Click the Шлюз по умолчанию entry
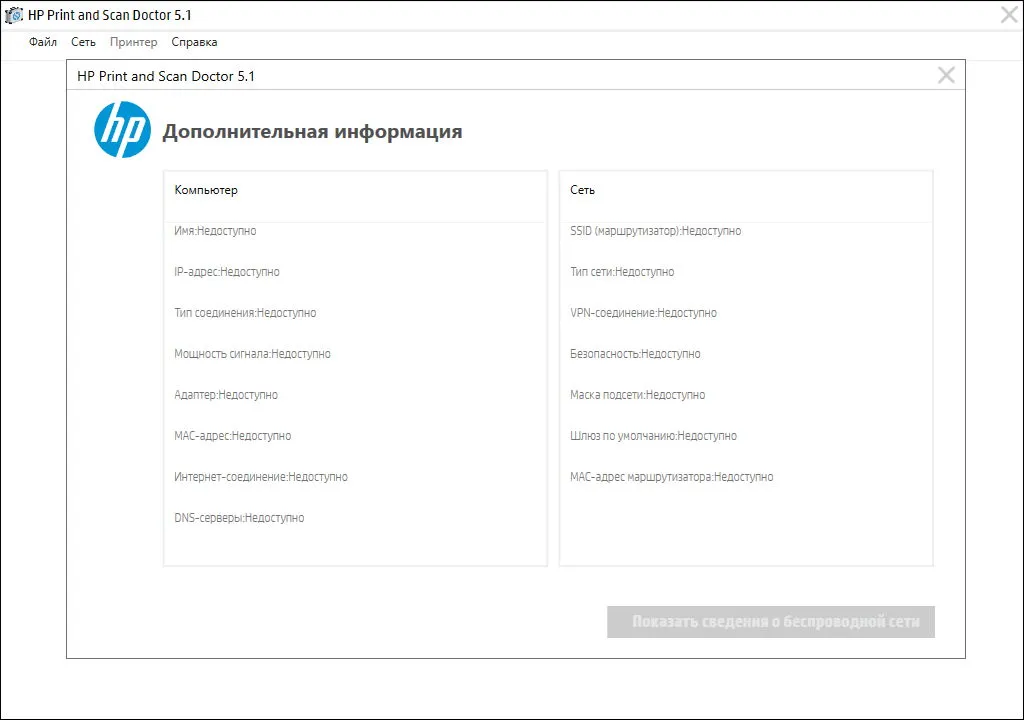Viewport: 1024px width, 720px height. [653, 436]
